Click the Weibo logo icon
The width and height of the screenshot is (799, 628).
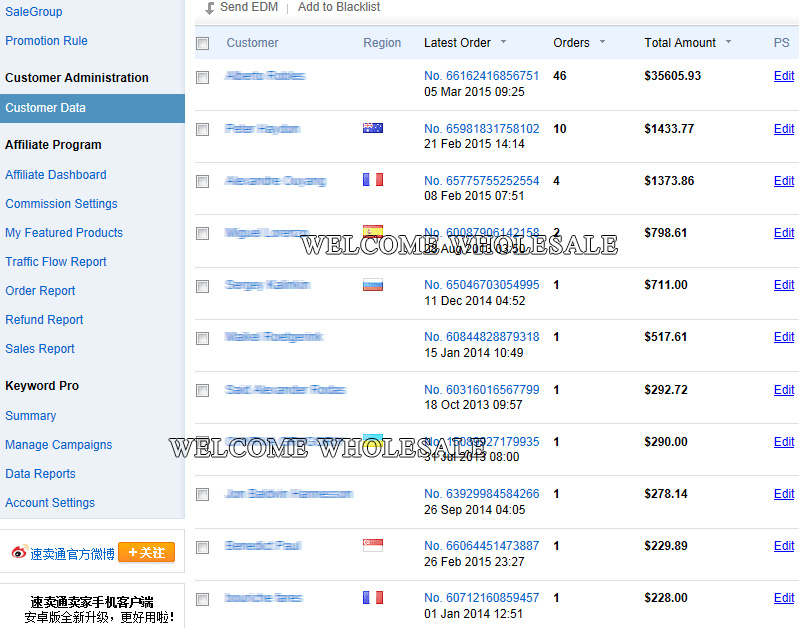(19, 553)
